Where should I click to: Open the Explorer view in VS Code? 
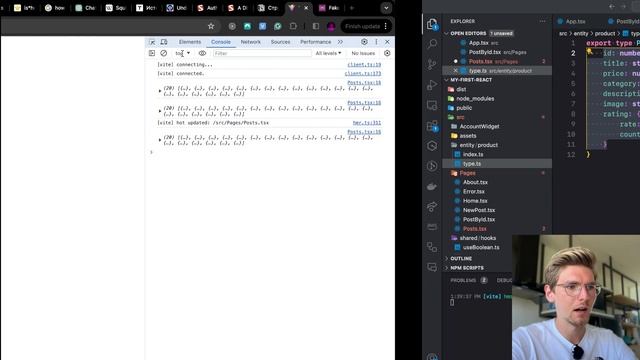[x=432, y=24]
